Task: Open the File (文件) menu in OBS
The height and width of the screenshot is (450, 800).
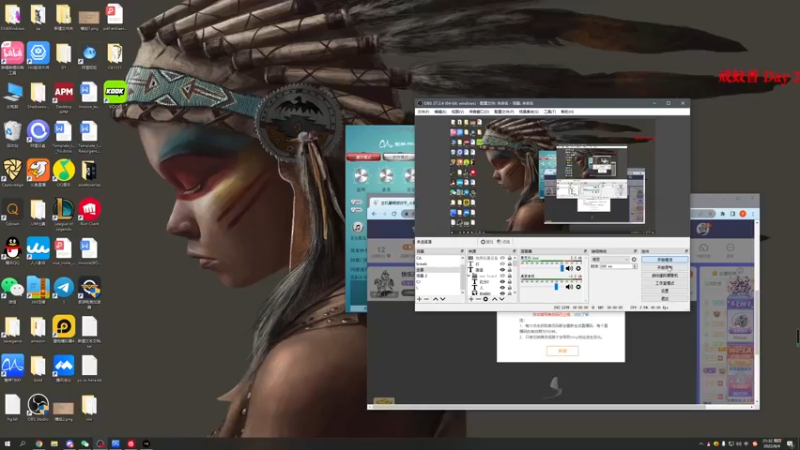Action: [x=423, y=111]
